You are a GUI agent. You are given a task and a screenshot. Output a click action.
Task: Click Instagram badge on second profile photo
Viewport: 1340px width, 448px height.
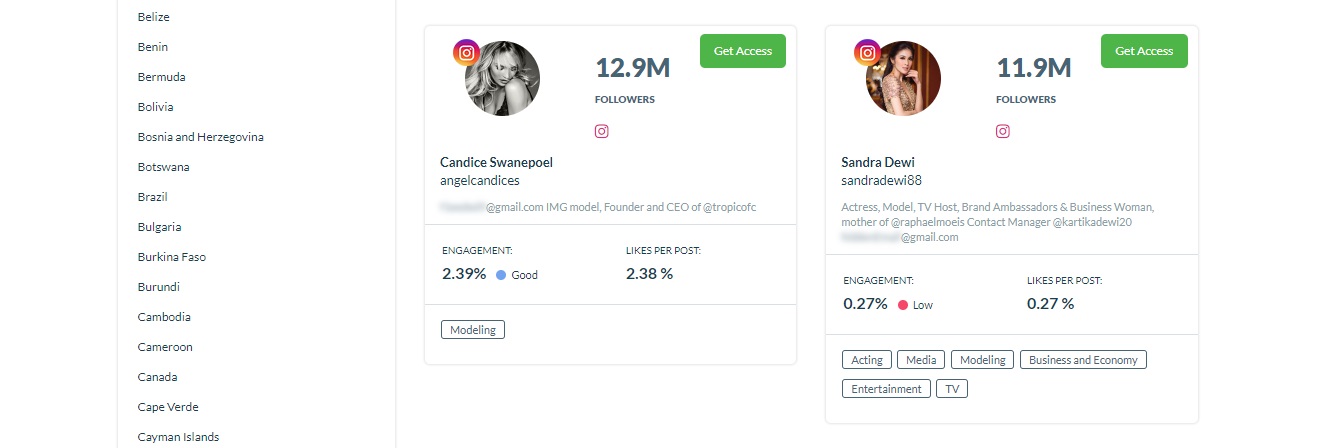point(867,53)
